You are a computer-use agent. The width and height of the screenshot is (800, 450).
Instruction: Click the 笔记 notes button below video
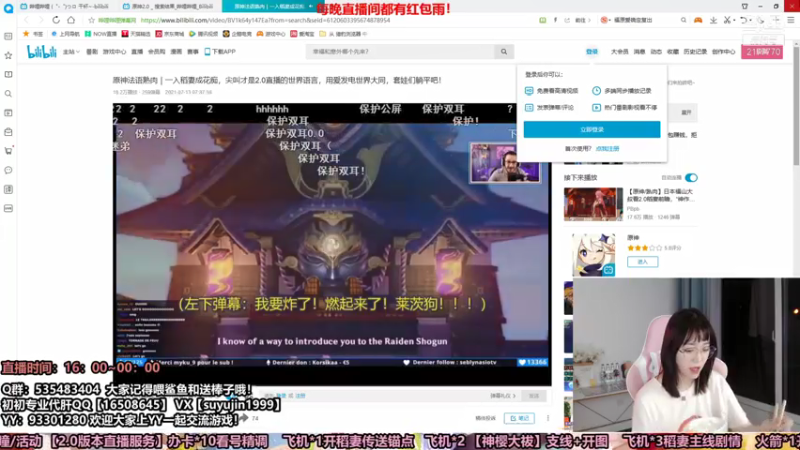[519, 418]
